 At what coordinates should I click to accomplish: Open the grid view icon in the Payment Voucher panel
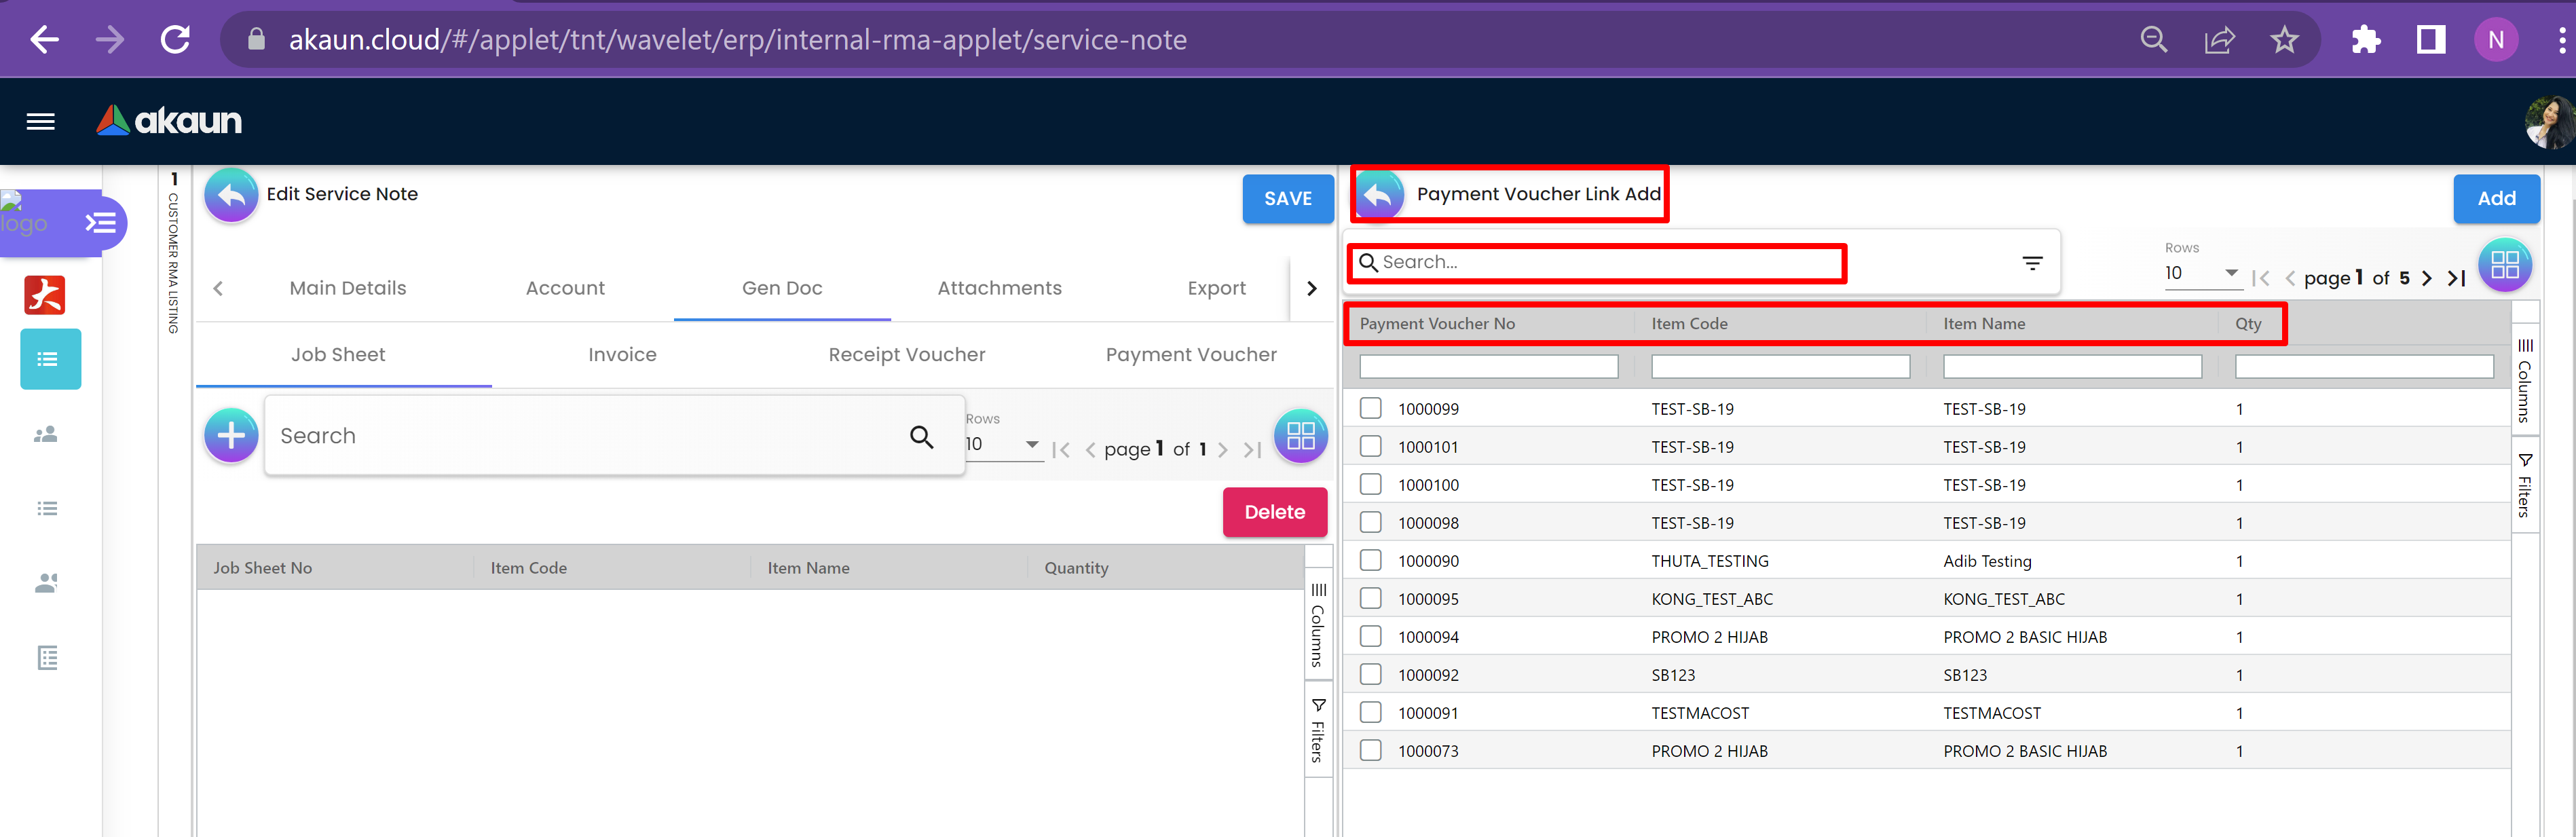tap(2504, 265)
